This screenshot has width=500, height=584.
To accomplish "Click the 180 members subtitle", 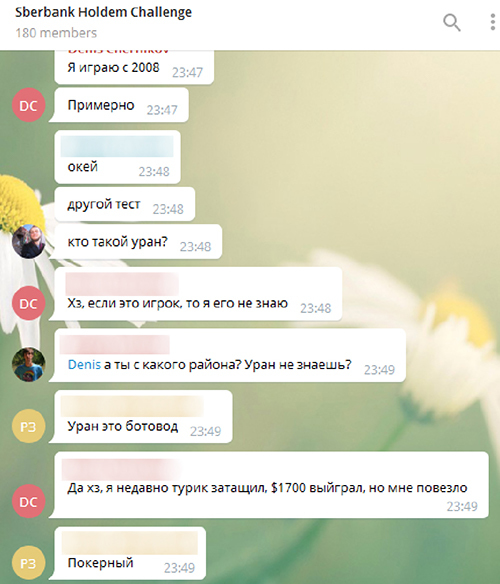I will [x=56, y=33].
